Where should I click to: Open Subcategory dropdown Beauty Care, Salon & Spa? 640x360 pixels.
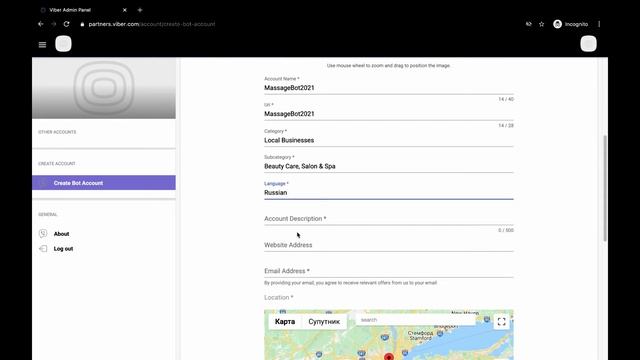[389, 166]
